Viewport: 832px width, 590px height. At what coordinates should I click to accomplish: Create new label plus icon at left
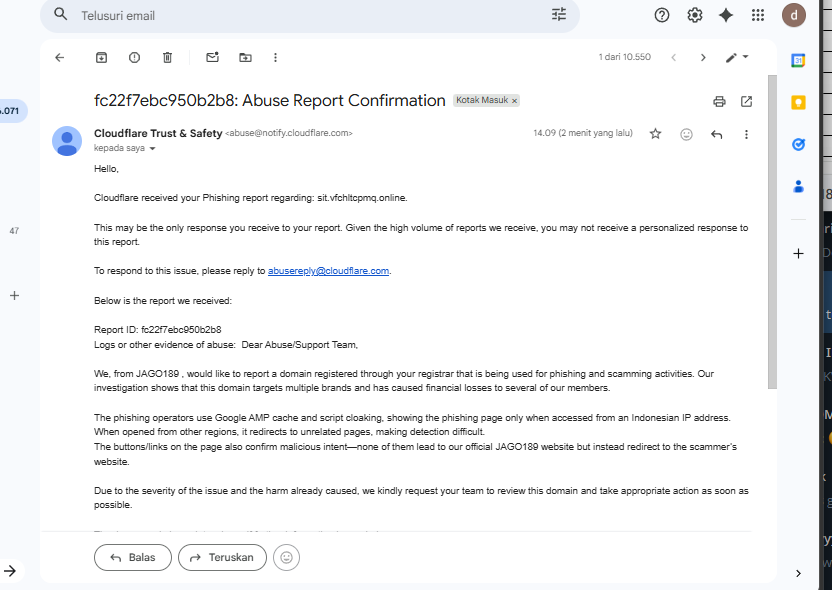14,296
